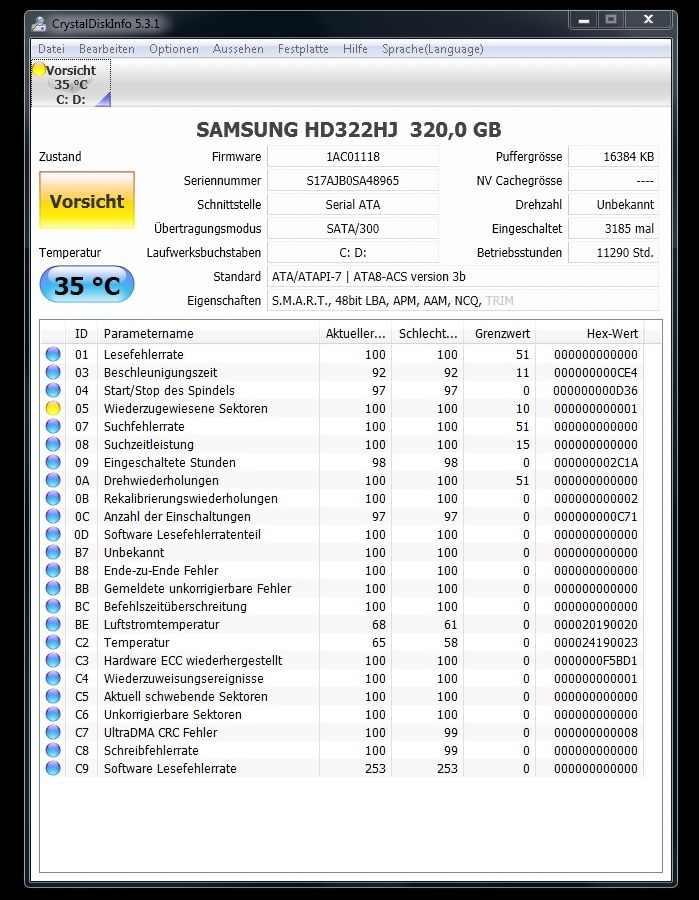
Task: Click the Firmware field 1AC01118
Action: (353, 156)
